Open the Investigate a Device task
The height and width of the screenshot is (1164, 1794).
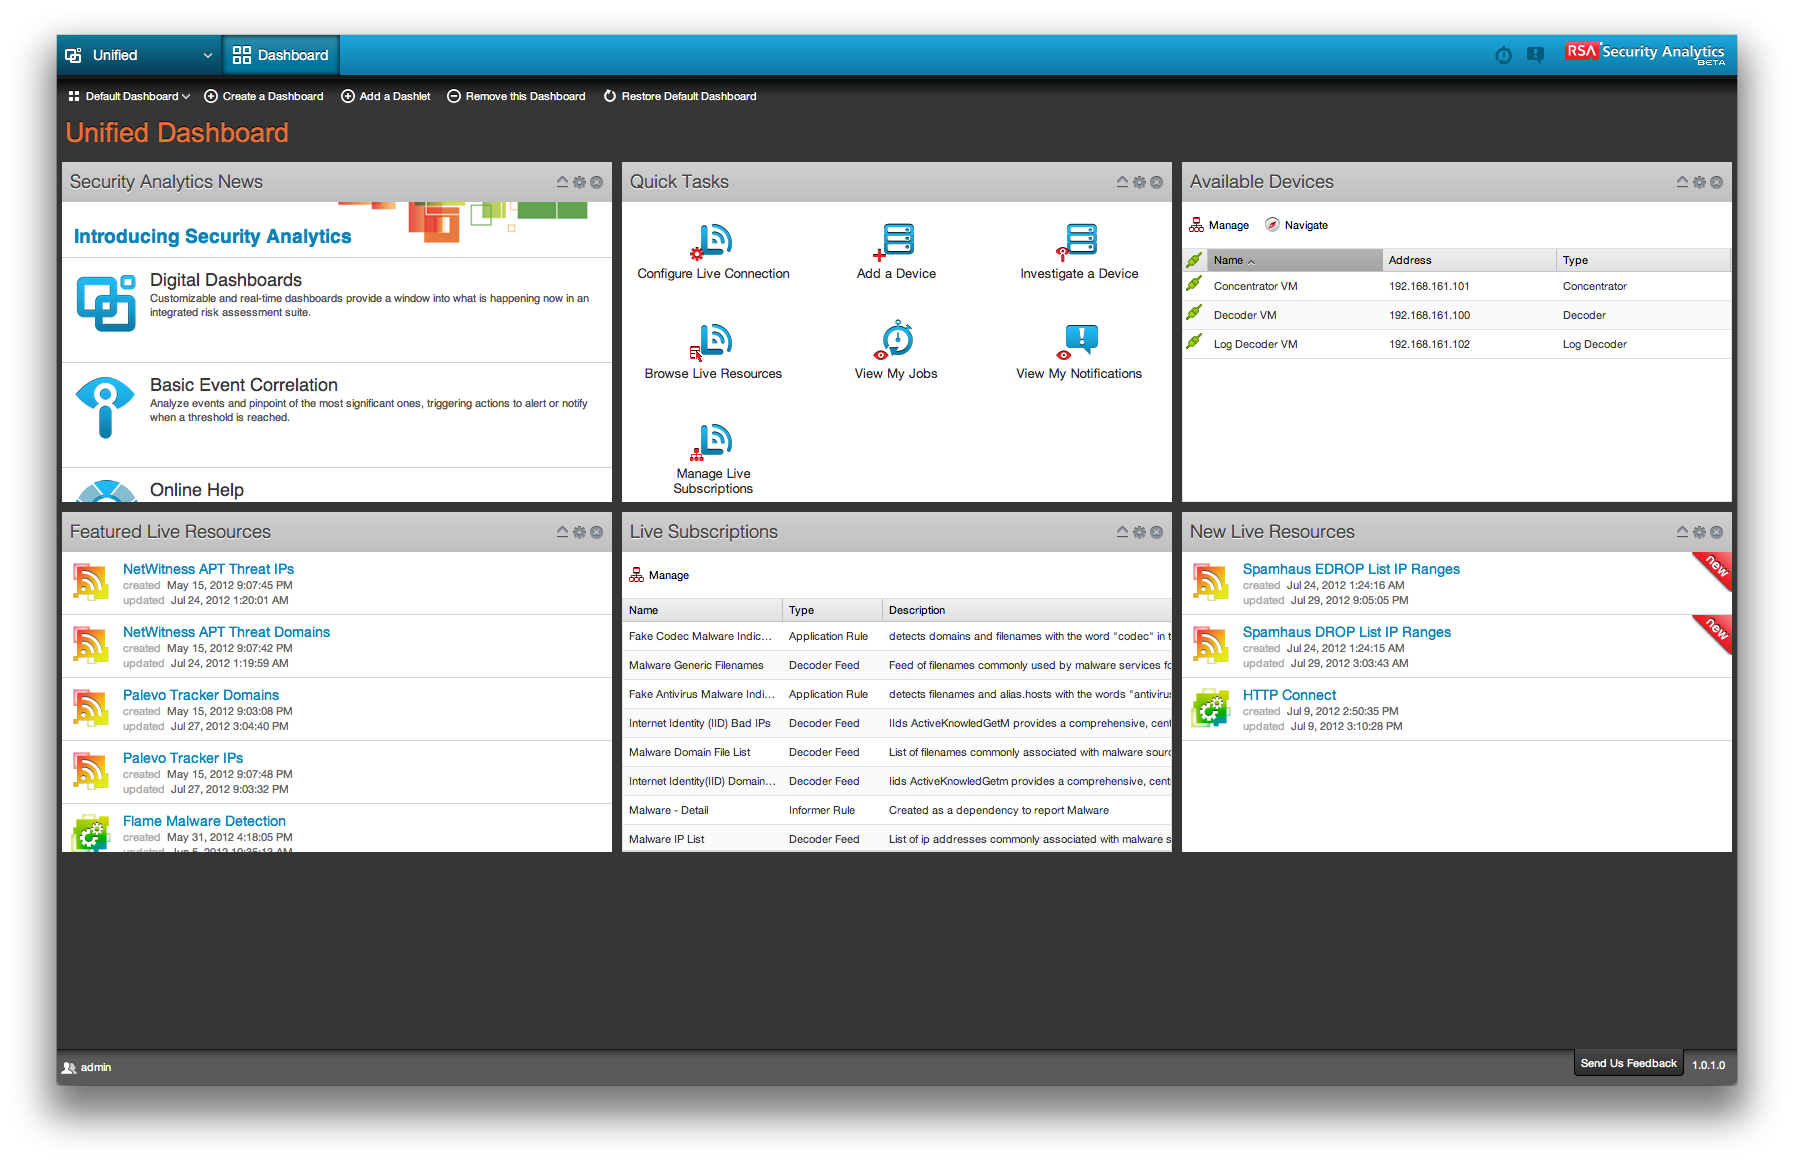[x=1079, y=241]
